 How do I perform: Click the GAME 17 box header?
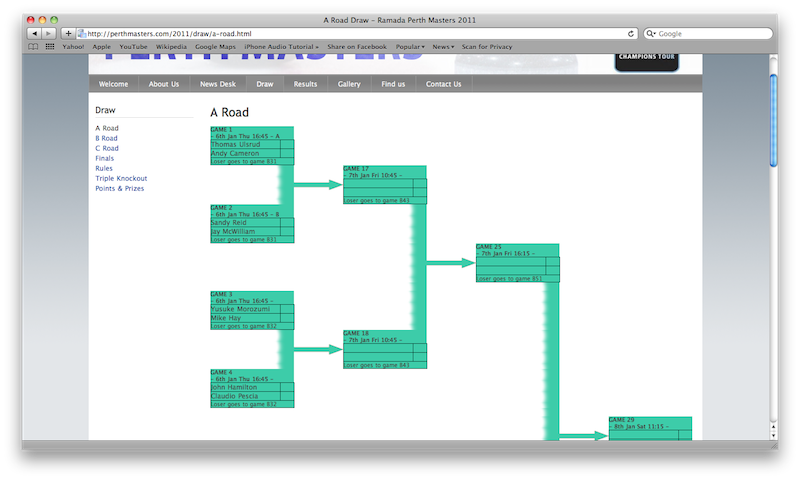pyautogui.click(x=385, y=172)
